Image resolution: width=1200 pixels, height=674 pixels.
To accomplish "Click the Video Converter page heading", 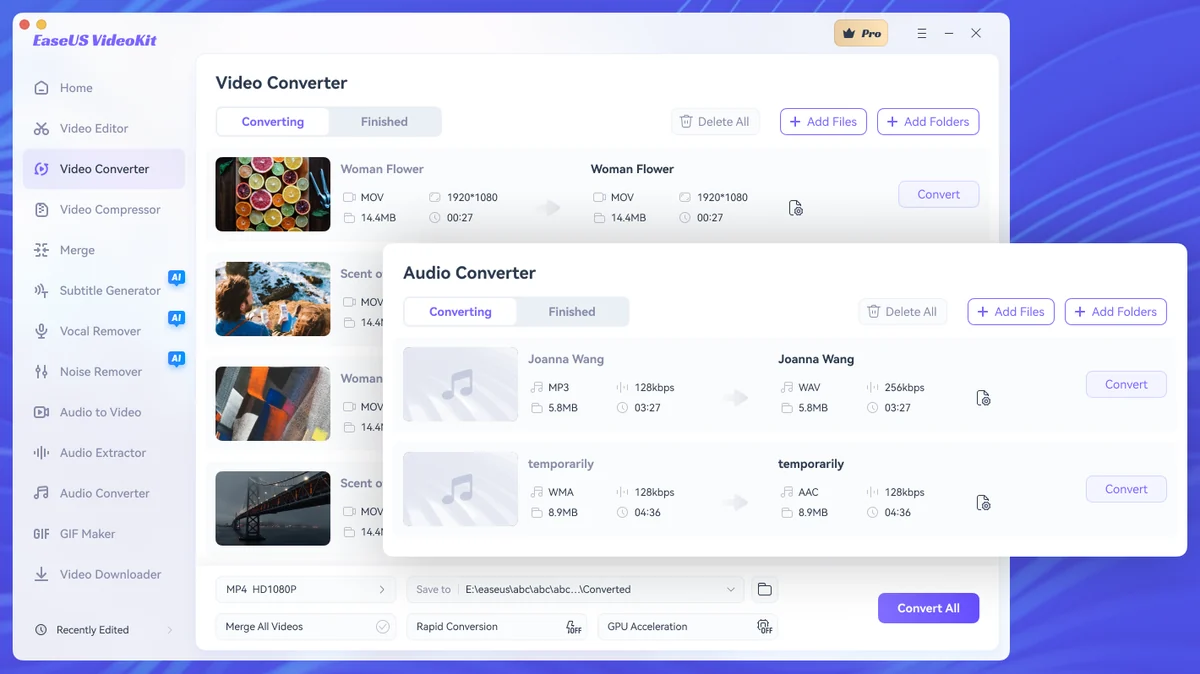I will pos(282,83).
